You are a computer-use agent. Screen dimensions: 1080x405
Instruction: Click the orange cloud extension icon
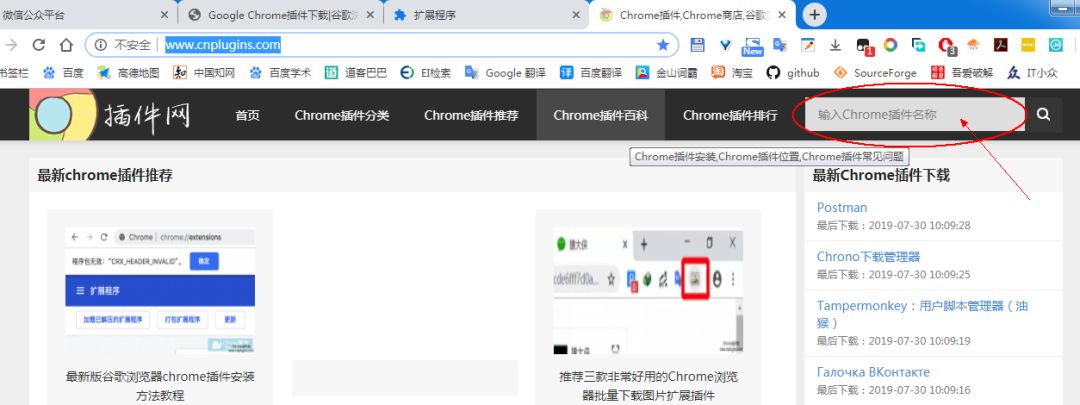(x=973, y=45)
